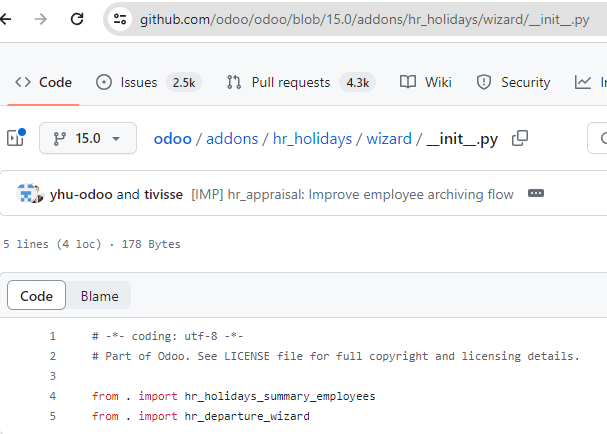
Task: Open yhu-odoo author profile link
Action: 81,194
